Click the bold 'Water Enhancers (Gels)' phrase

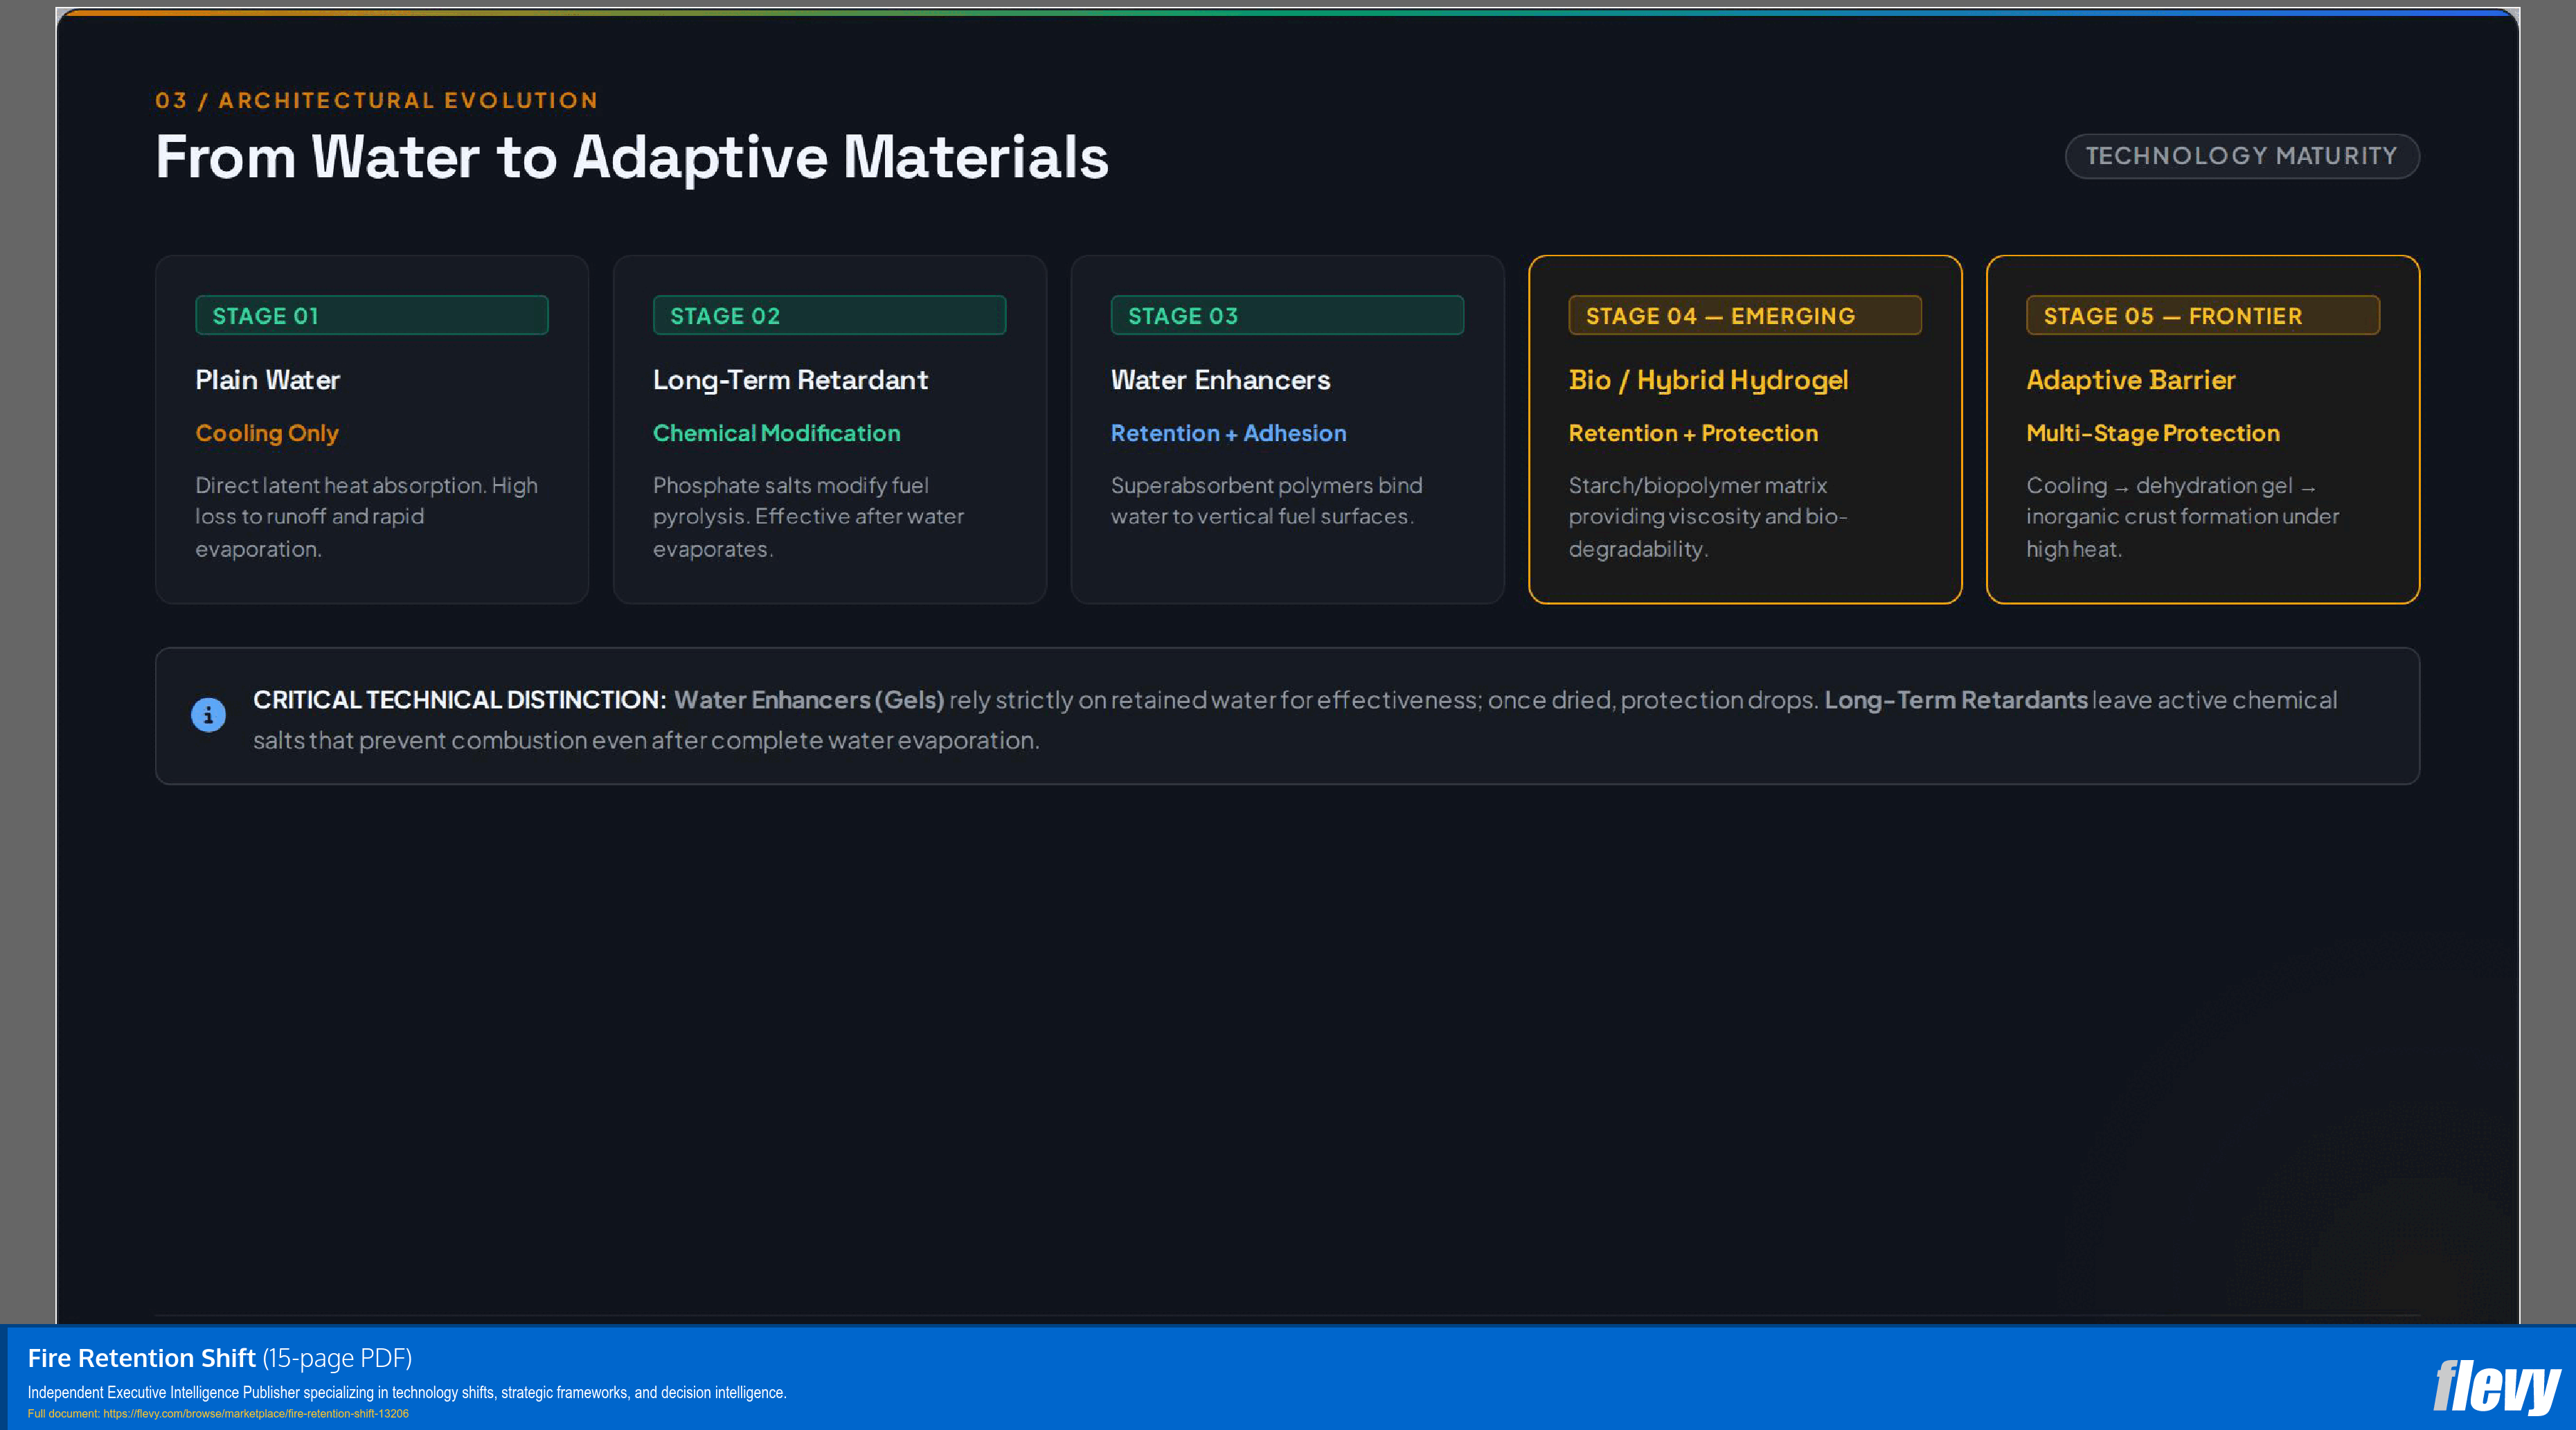pyautogui.click(x=809, y=700)
